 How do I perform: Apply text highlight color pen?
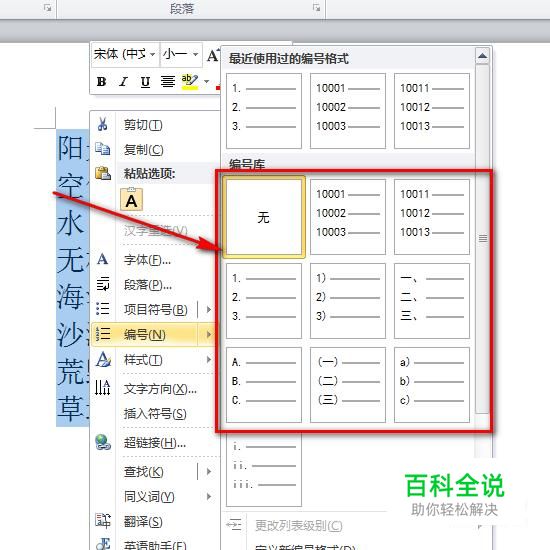[190, 81]
